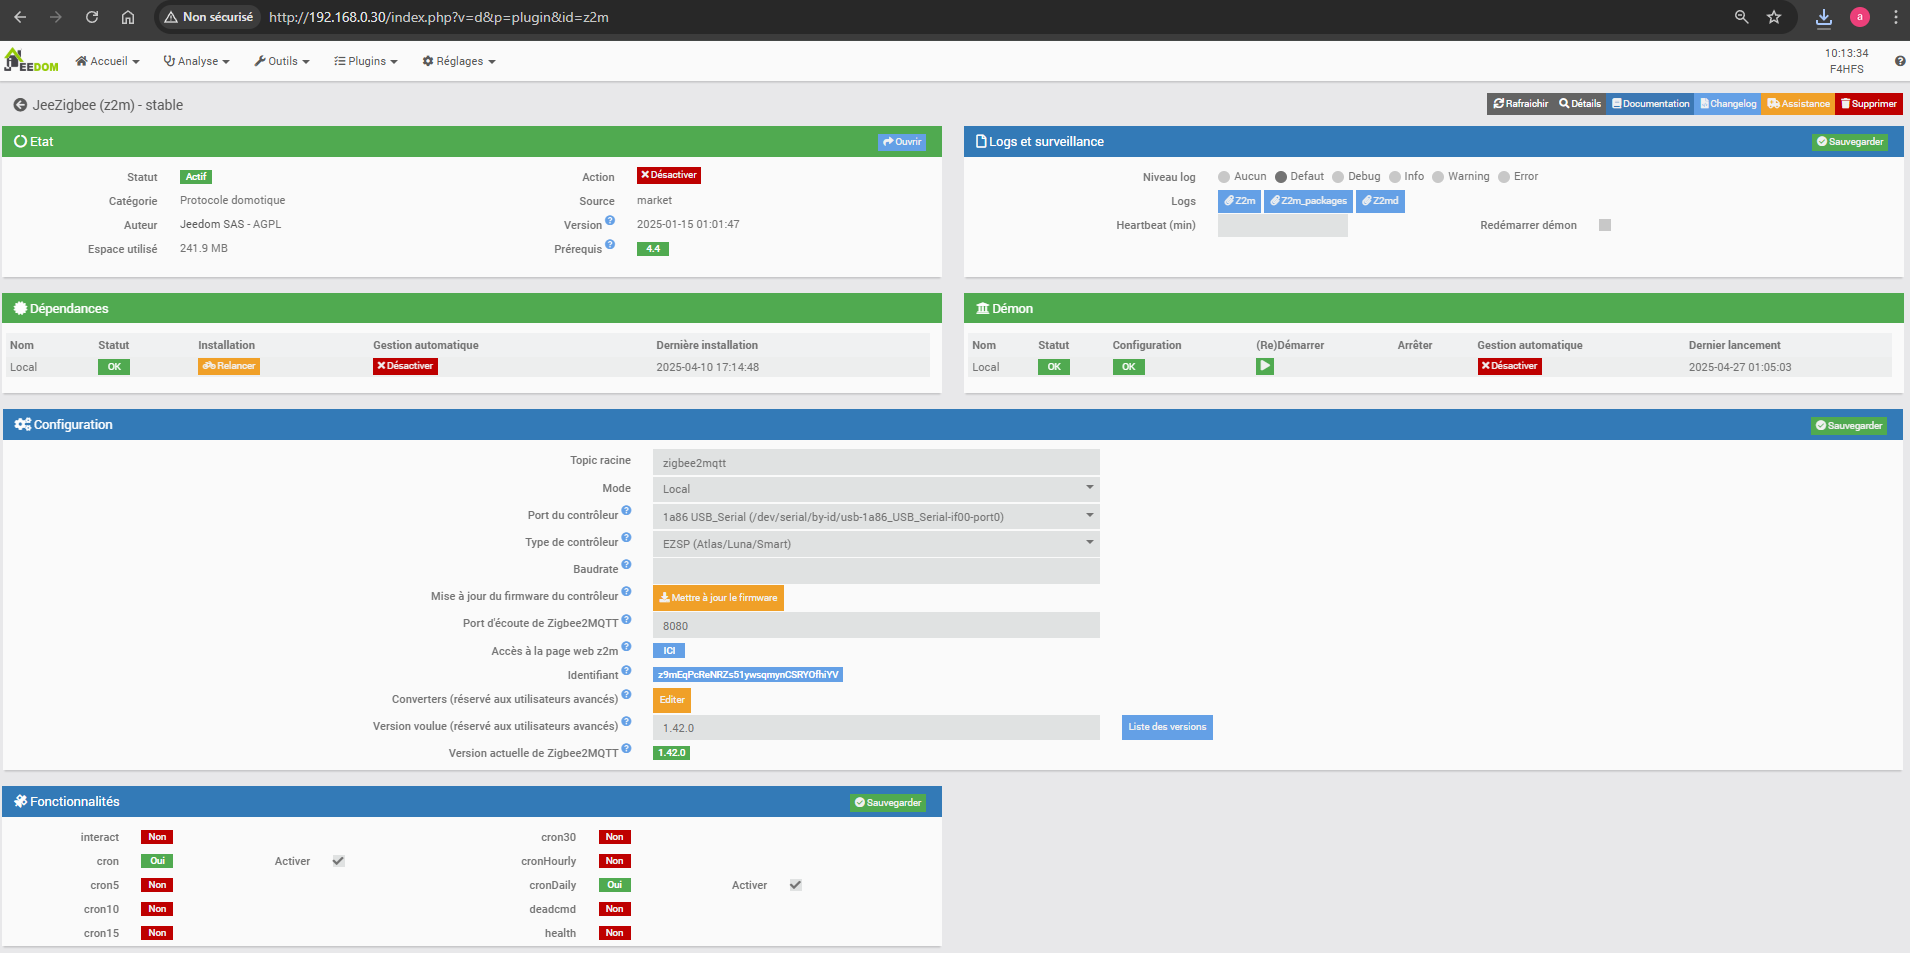Image resolution: width=1910 pixels, height=953 pixels.
Task: Open the browser three-dot menu
Action: coord(1895,17)
